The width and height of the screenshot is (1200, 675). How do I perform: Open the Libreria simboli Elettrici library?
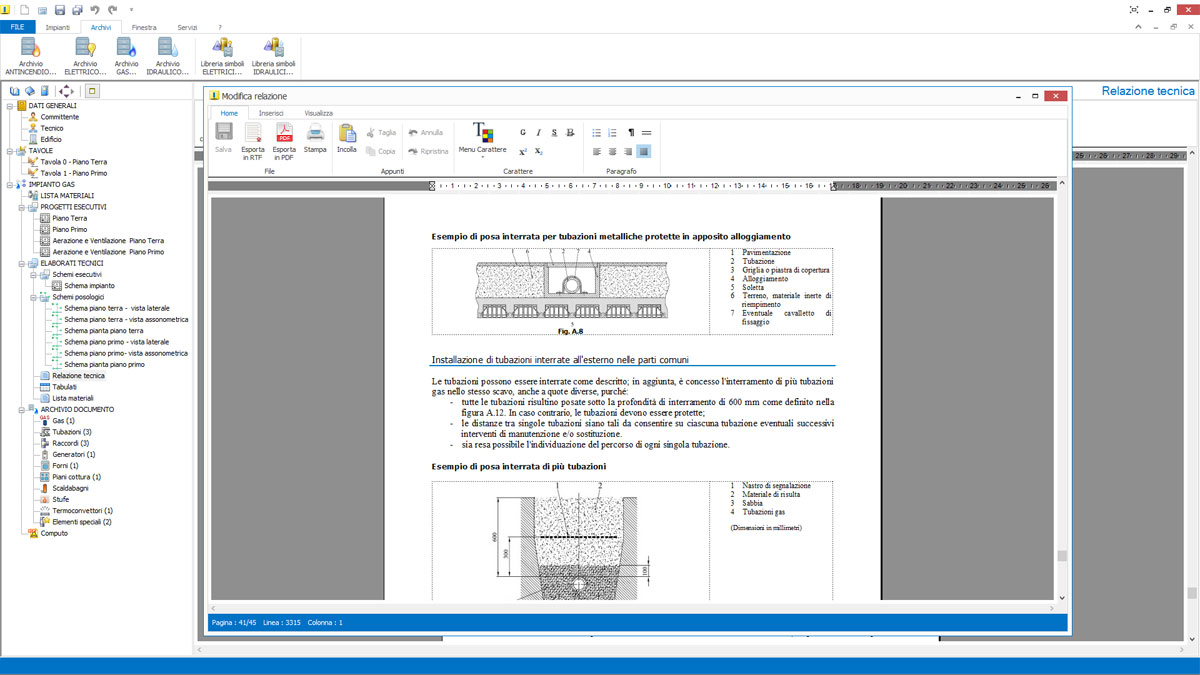pos(222,56)
